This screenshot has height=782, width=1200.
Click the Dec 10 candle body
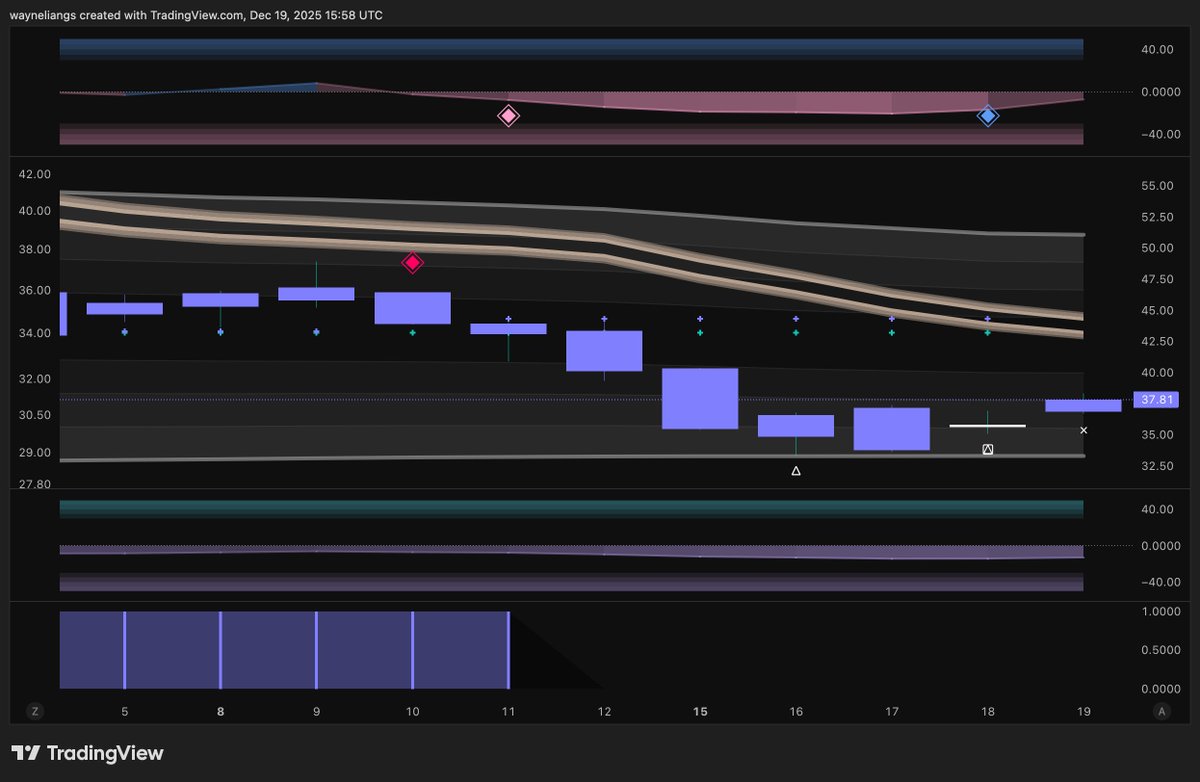click(x=412, y=308)
